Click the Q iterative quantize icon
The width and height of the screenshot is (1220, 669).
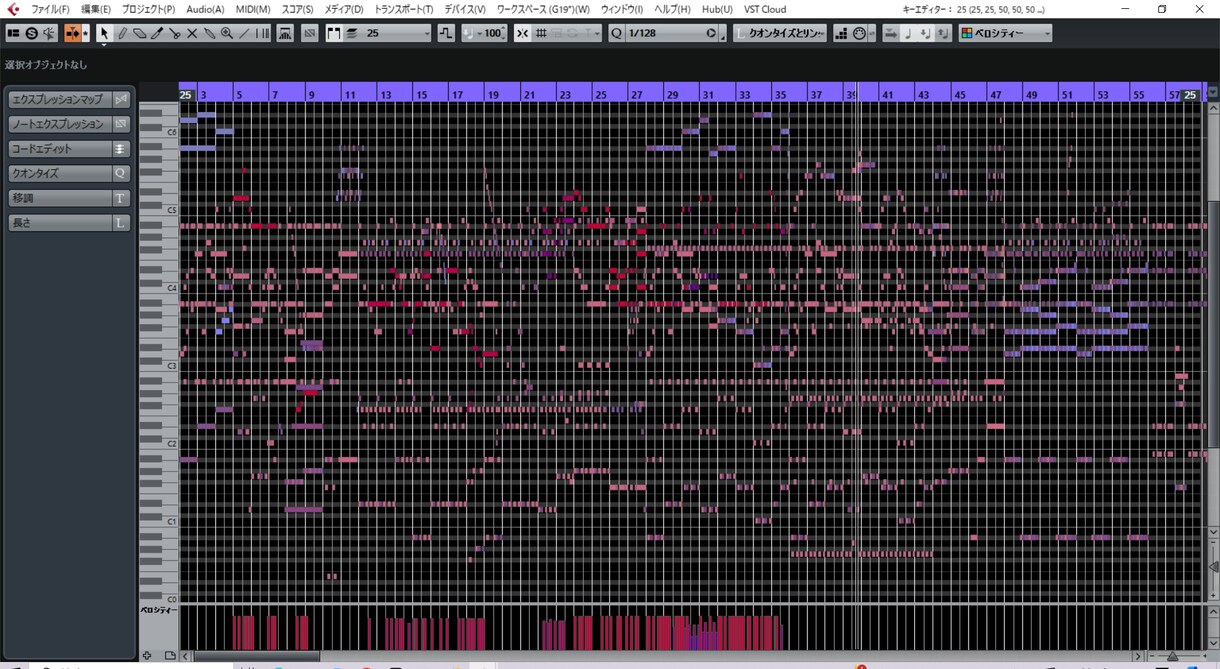[x=616, y=33]
